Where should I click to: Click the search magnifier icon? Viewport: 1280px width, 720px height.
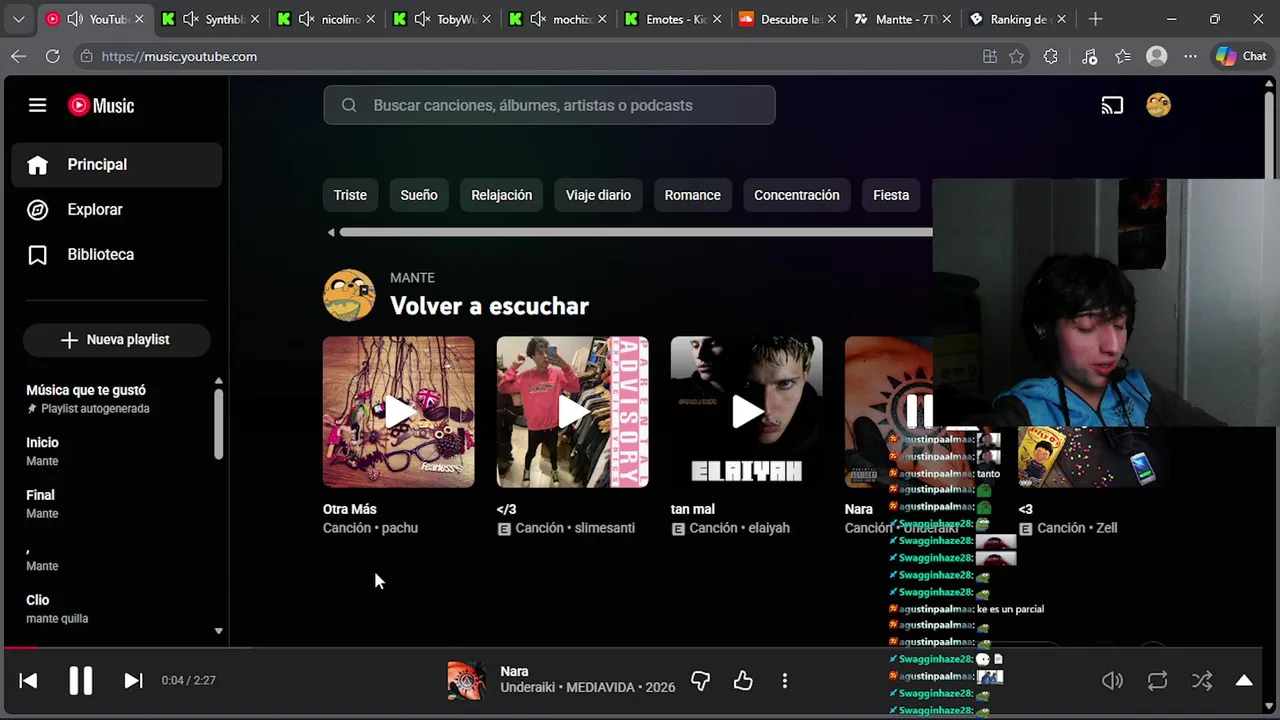[349, 105]
